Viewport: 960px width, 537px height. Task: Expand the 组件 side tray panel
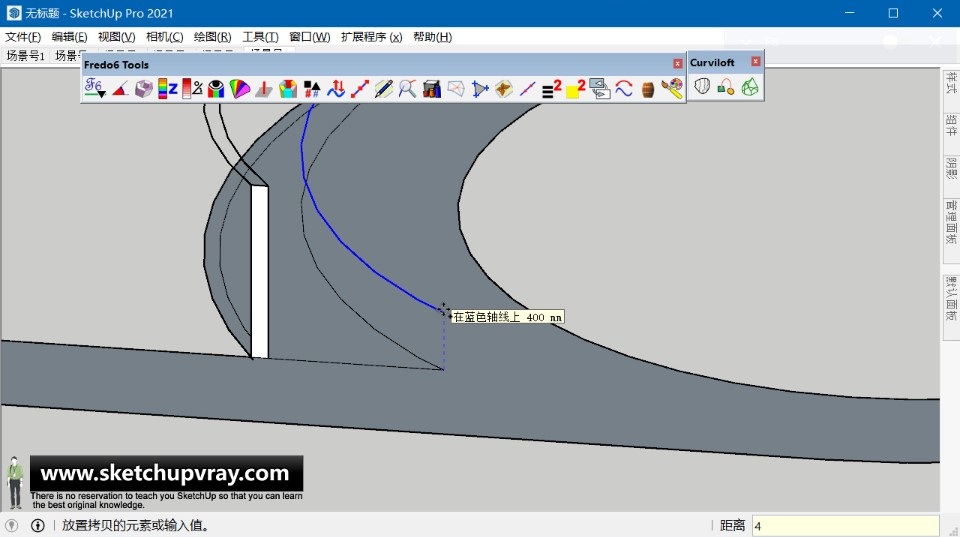(951, 126)
